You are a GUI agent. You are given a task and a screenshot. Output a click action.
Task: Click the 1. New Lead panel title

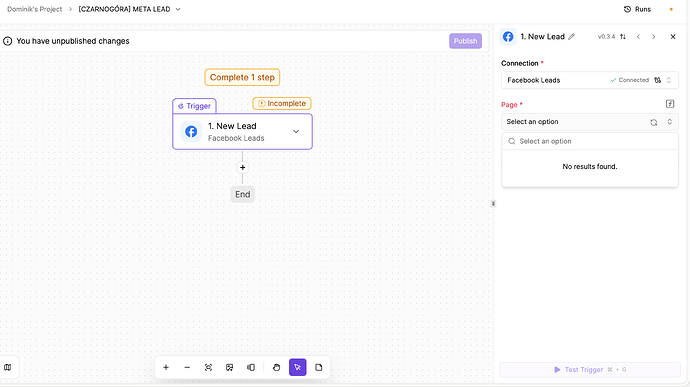point(543,37)
